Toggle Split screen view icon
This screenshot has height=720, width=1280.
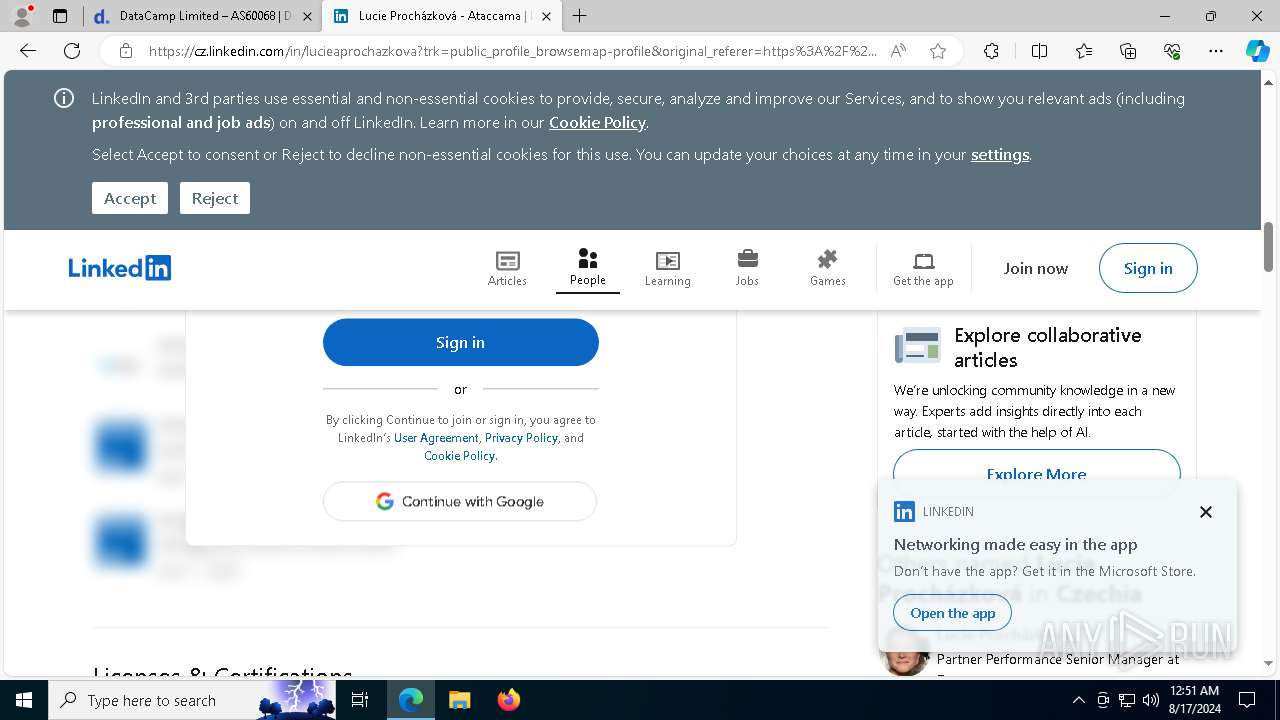click(1039, 51)
